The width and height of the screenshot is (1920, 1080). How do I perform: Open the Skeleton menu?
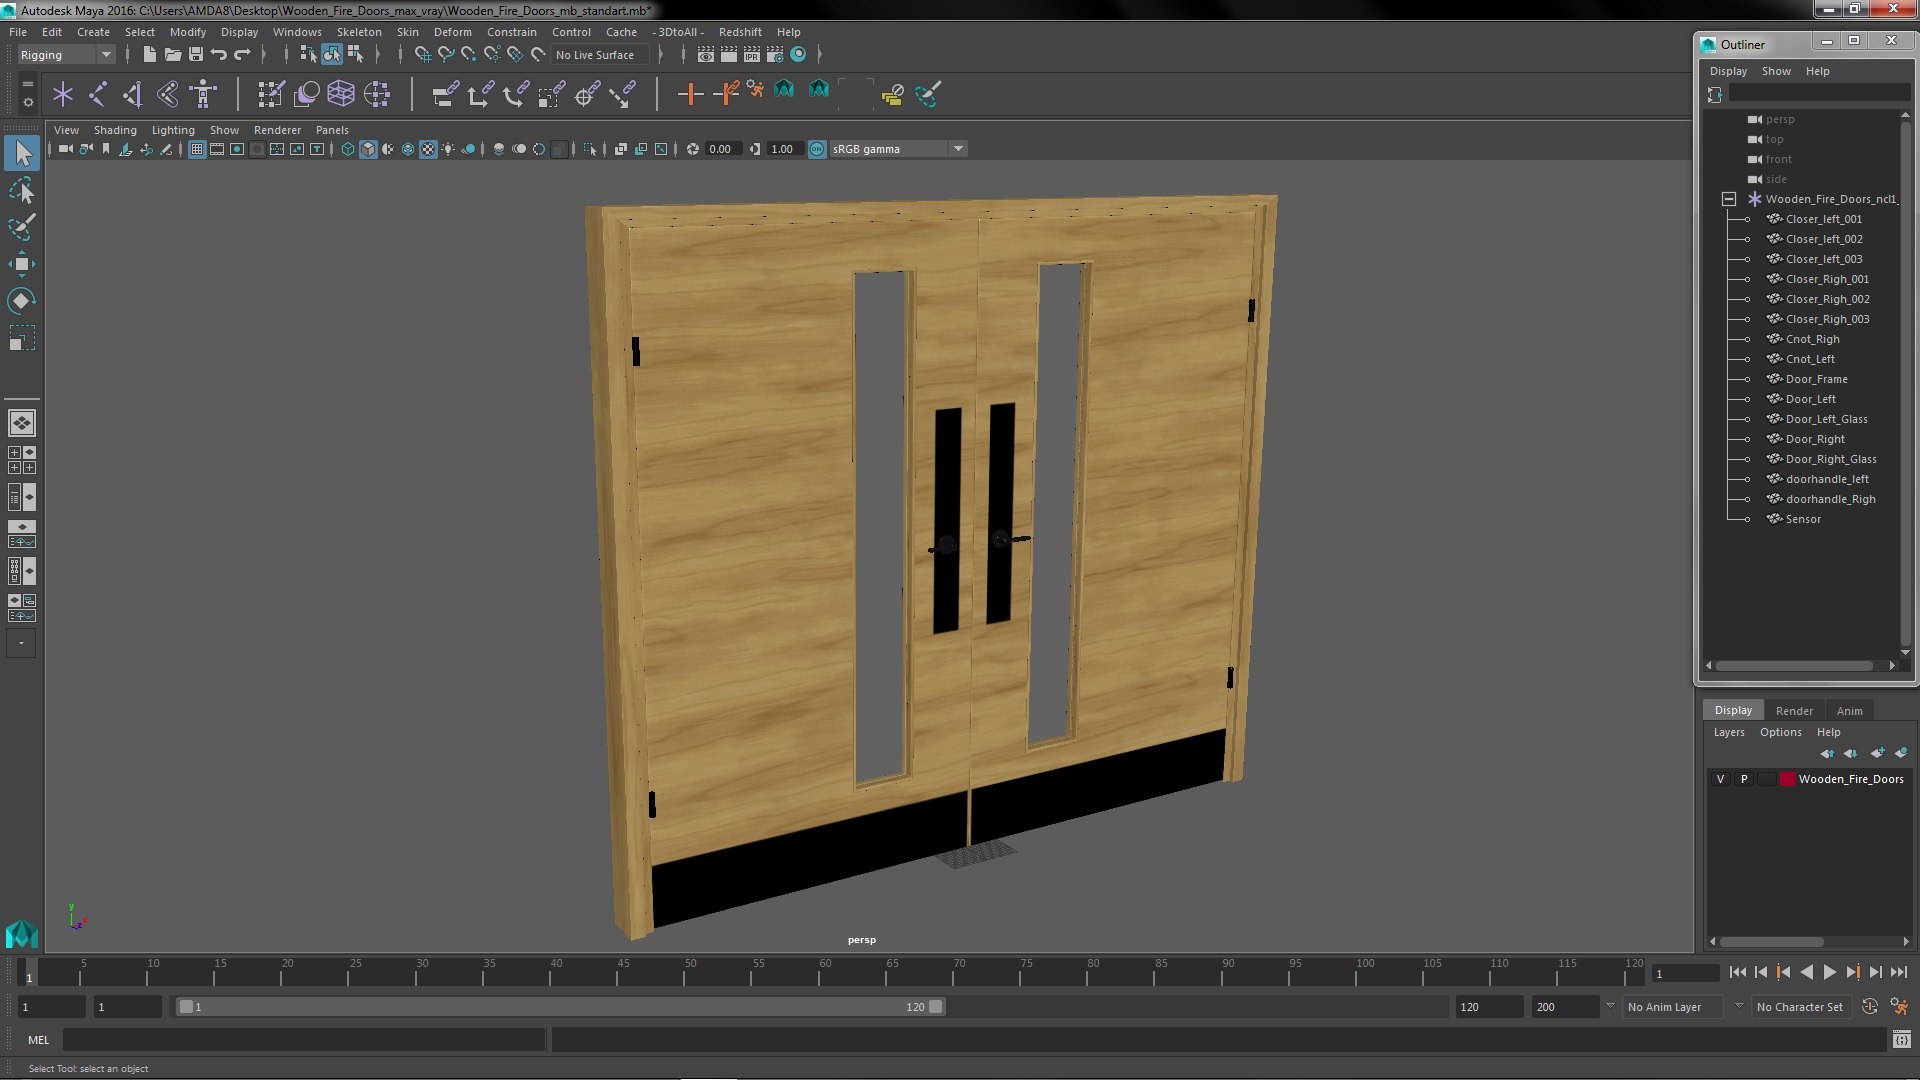point(359,32)
